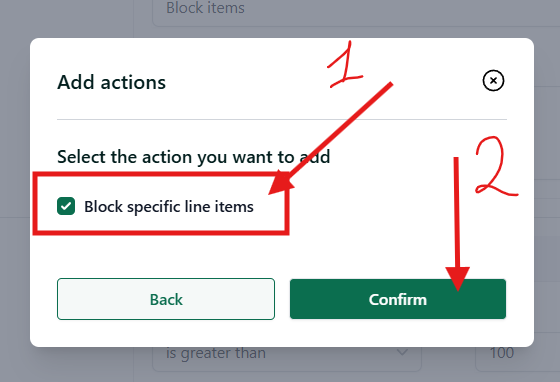This screenshot has height=382, width=560.
Task: Click the Add actions dialog heading
Action: pos(111,82)
